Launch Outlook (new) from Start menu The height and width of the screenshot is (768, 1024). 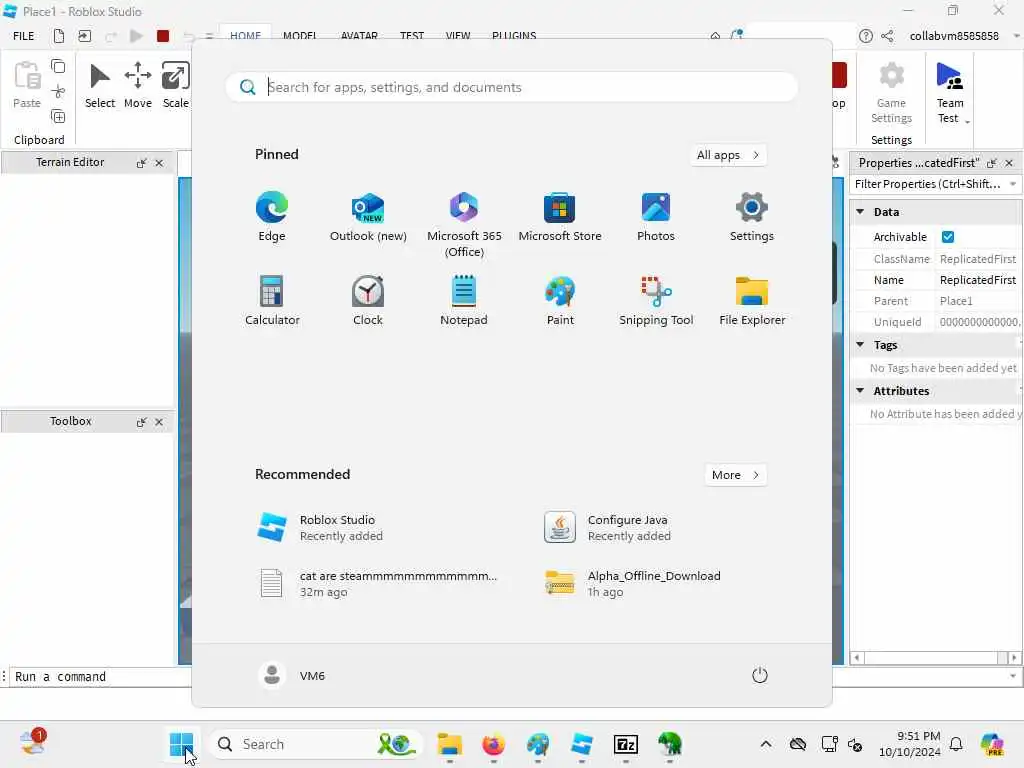[368, 217]
